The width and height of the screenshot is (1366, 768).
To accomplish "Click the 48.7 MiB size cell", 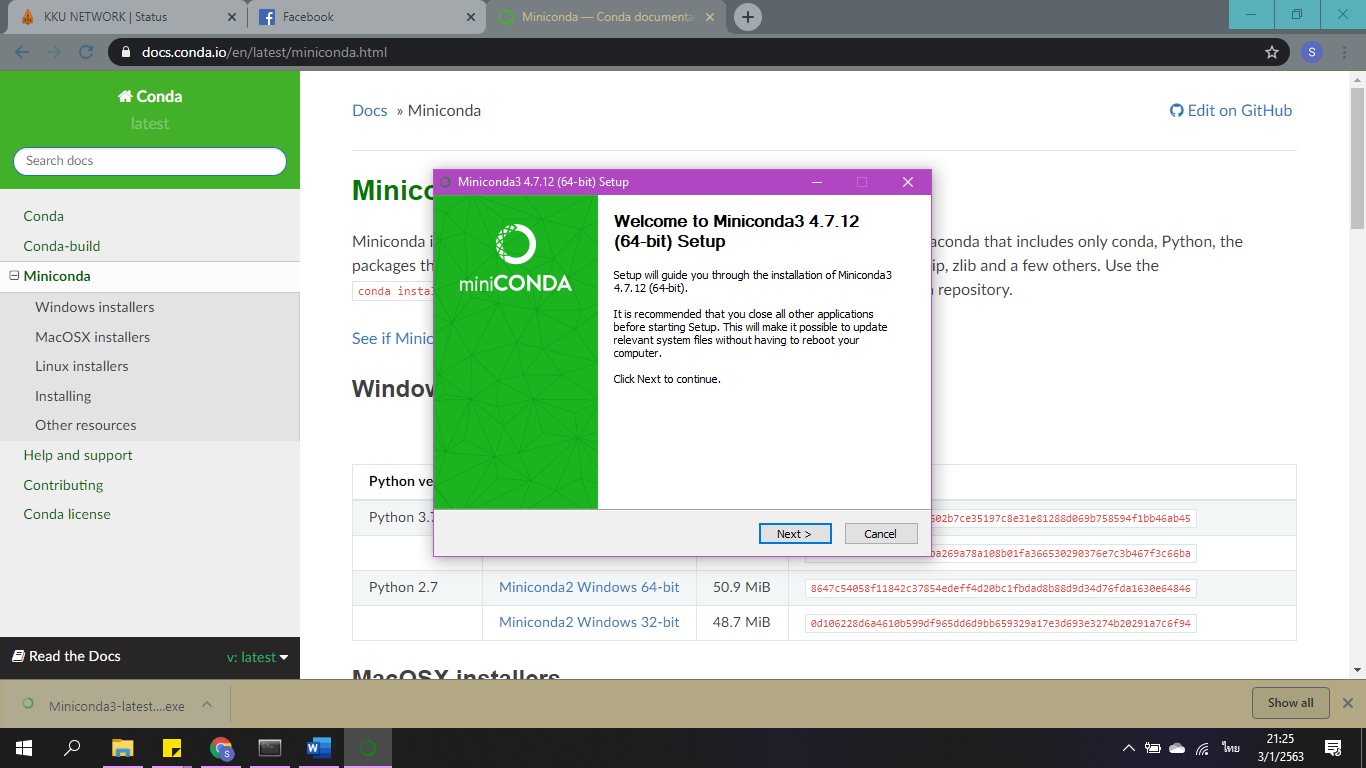I will (742, 622).
